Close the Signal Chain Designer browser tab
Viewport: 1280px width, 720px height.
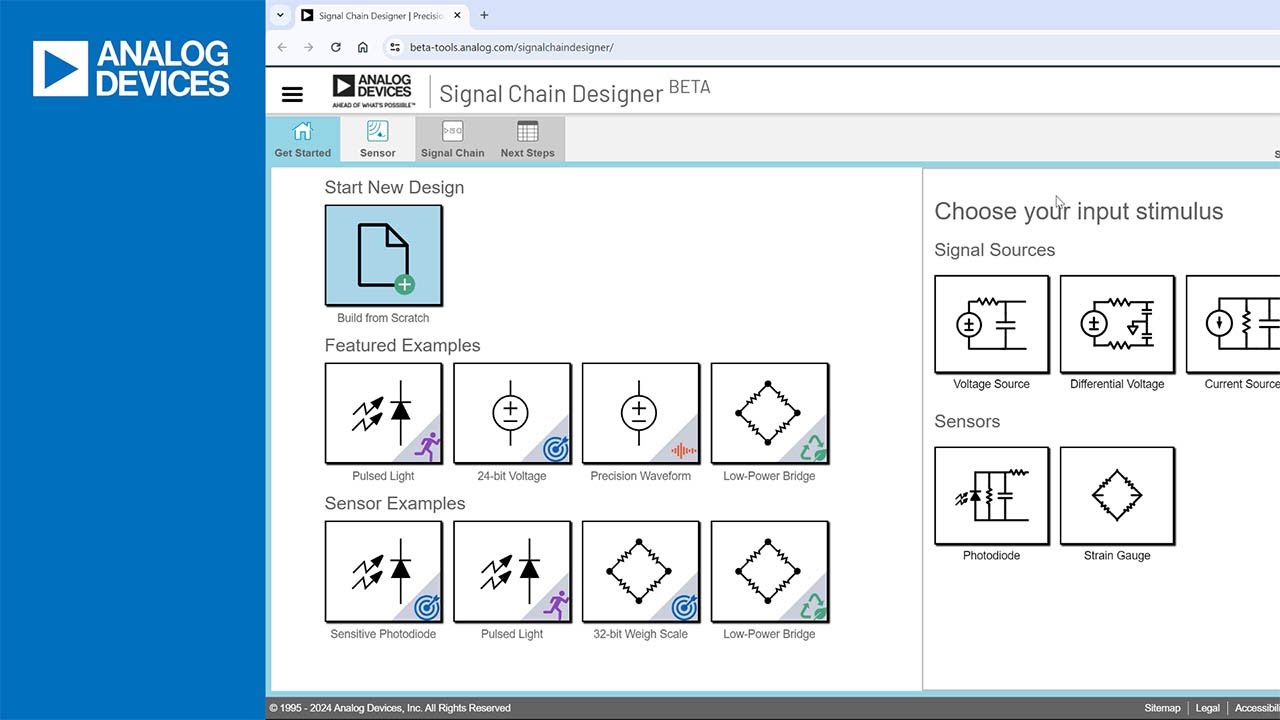point(457,15)
